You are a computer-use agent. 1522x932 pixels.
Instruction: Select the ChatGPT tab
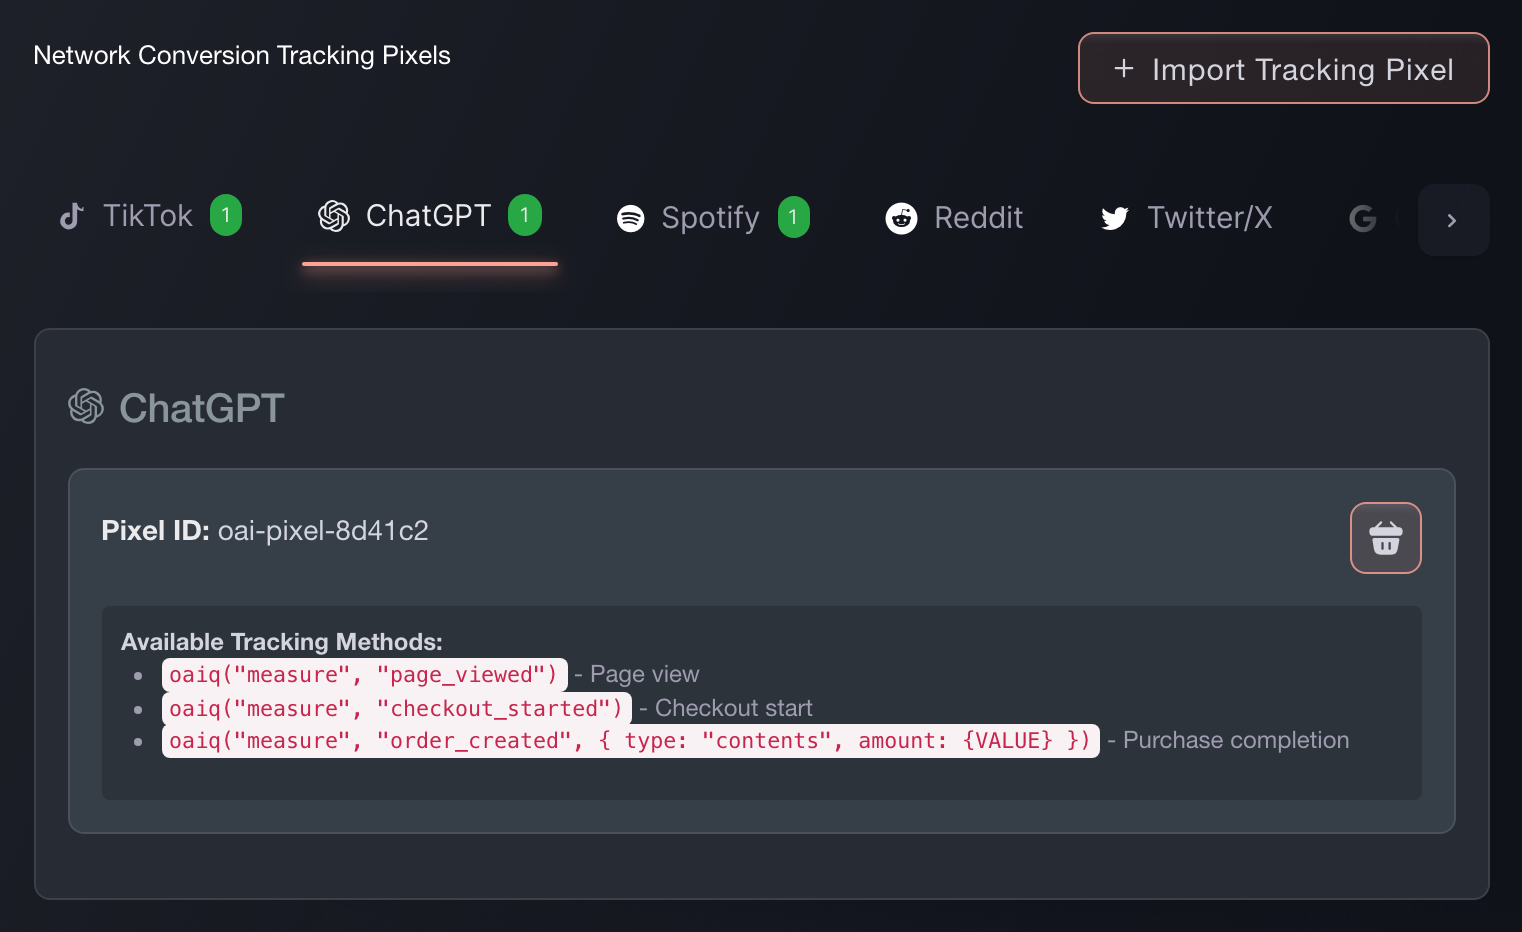(x=430, y=216)
